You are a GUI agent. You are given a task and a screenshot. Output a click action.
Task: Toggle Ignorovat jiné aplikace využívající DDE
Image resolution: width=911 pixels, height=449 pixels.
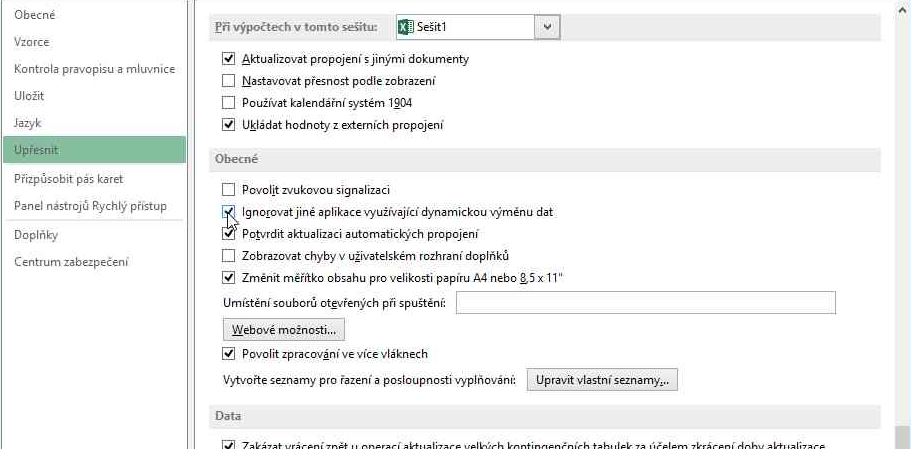click(x=229, y=212)
